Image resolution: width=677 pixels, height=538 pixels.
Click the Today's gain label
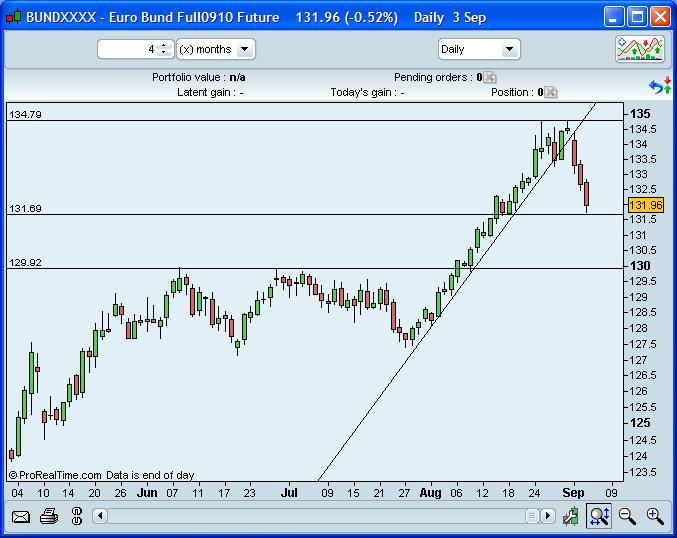(x=364, y=92)
